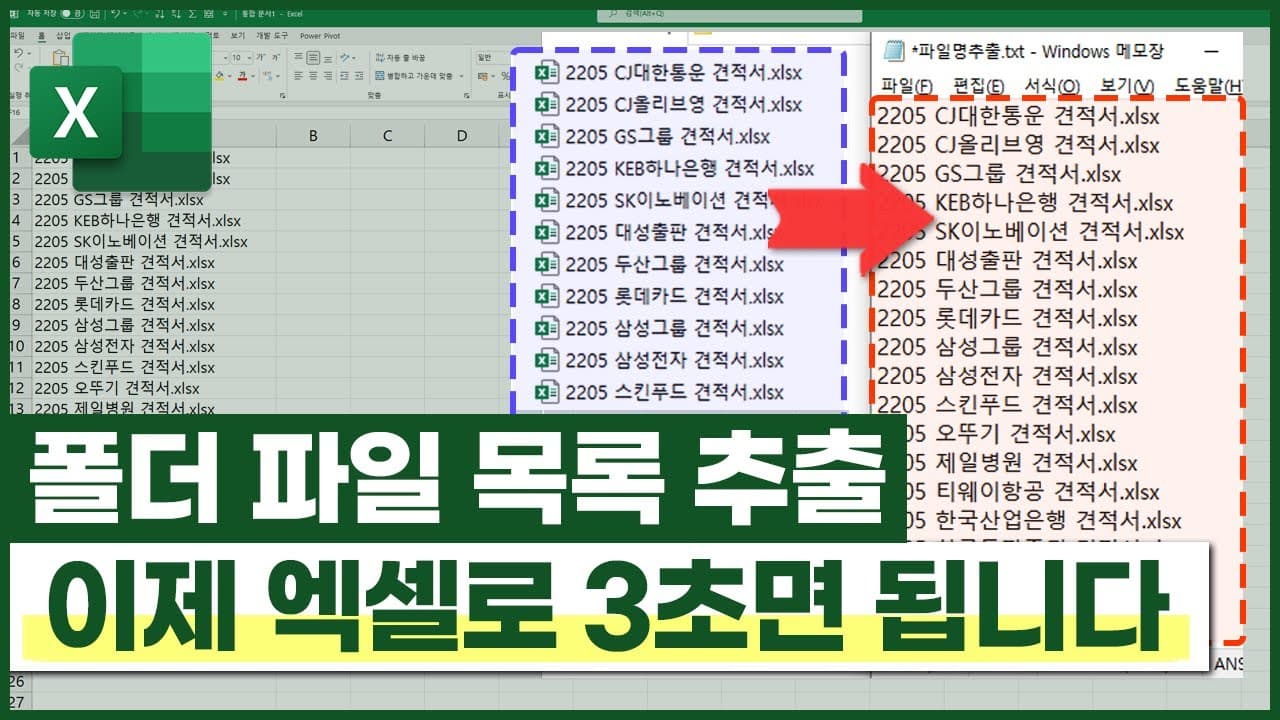Select Excel cell with 2205 SK이노베이션 견적서.xlsx

[152, 241]
